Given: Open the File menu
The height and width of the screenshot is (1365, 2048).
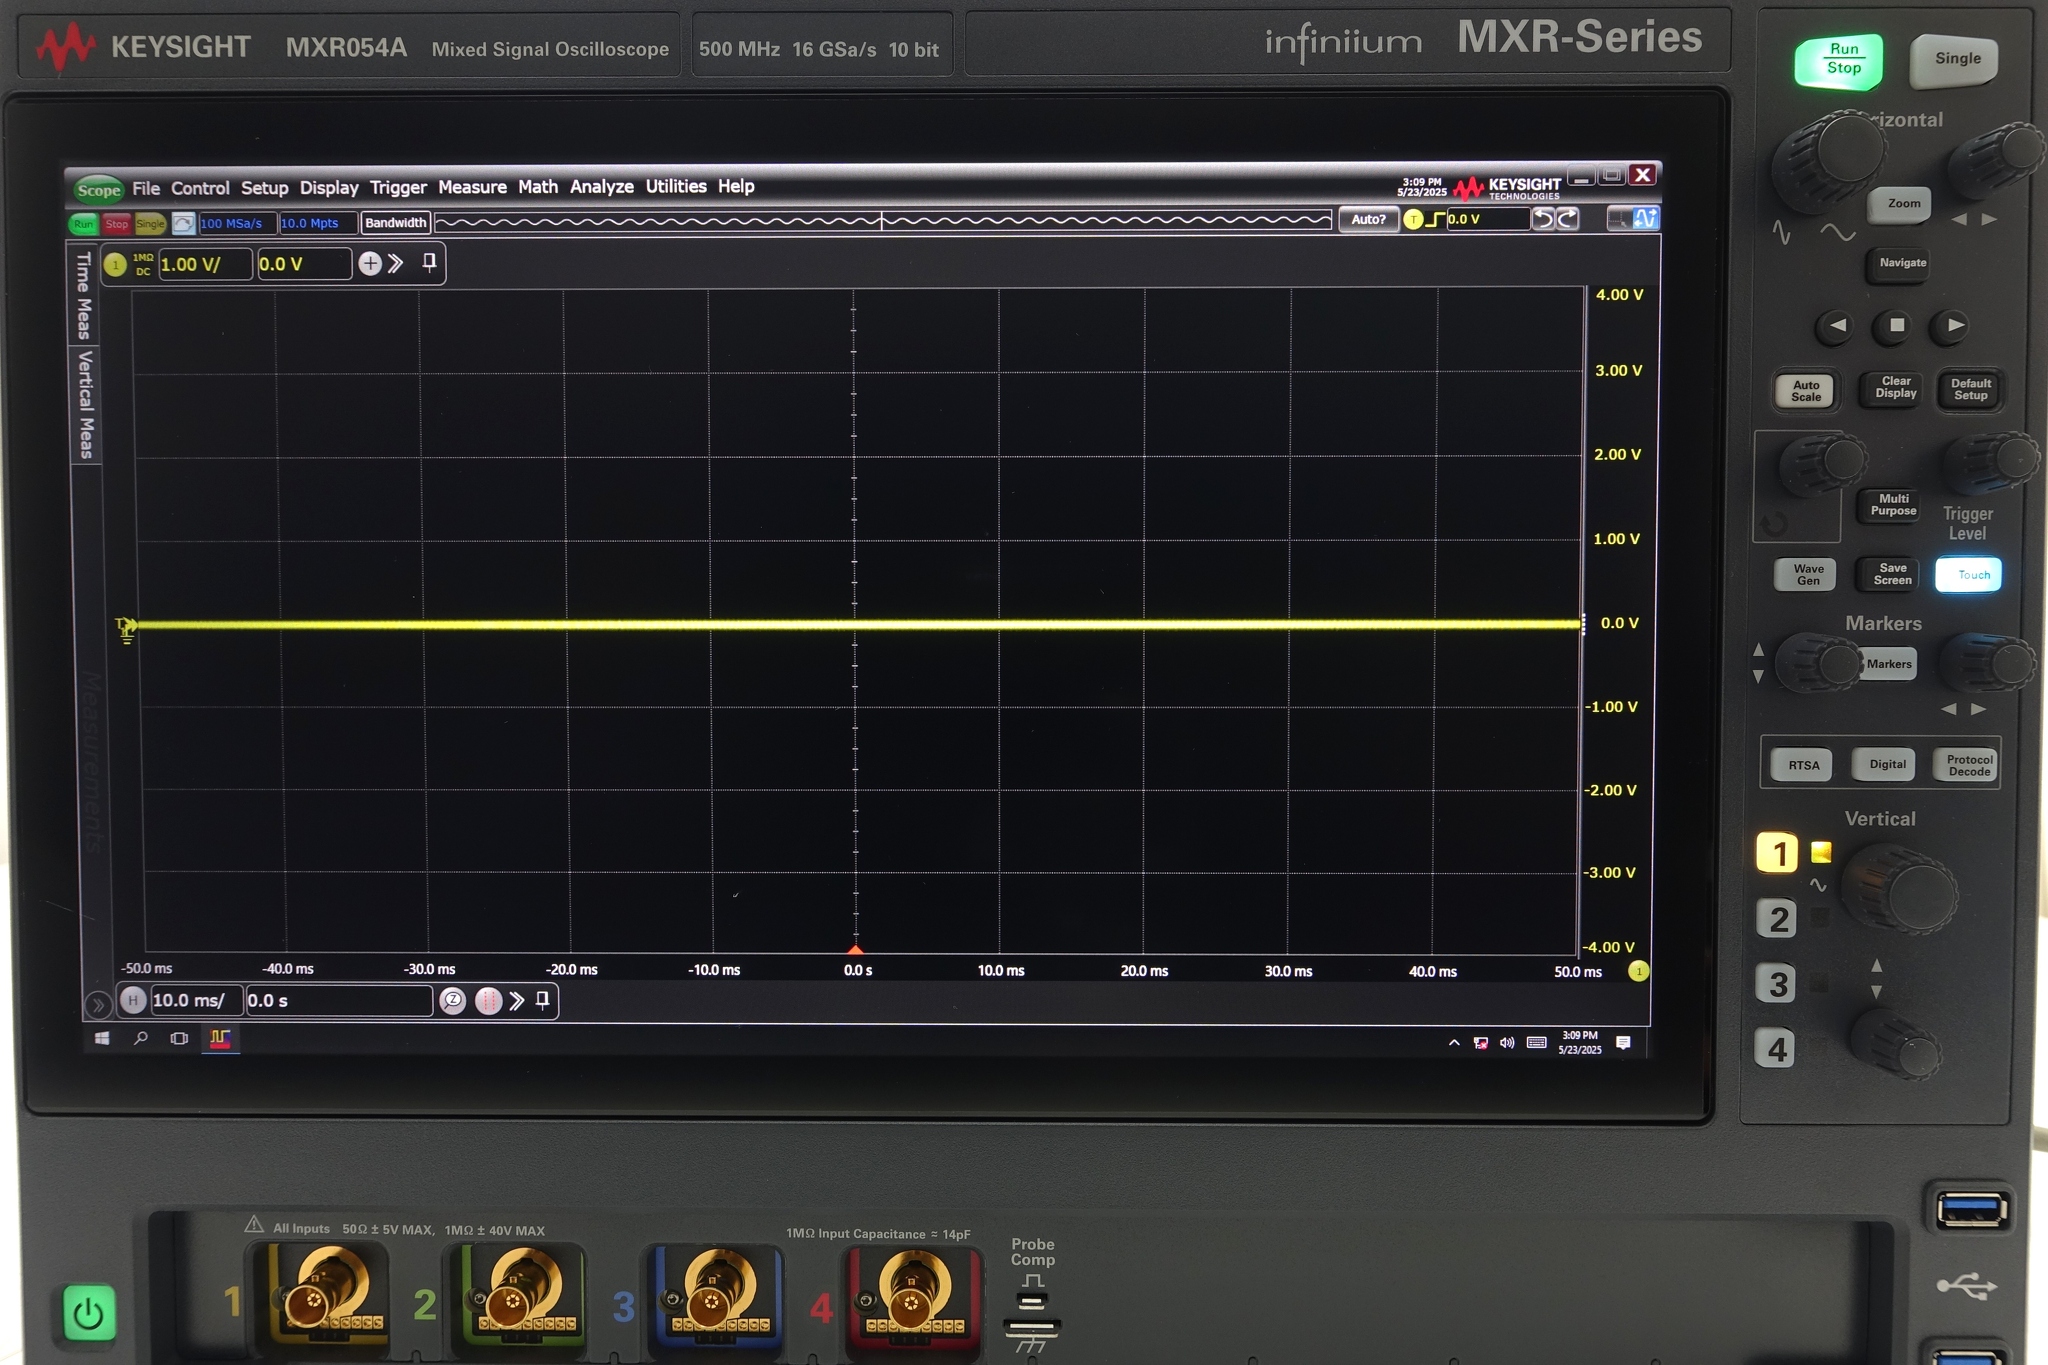Looking at the screenshot, I should [x=146, y=188].
